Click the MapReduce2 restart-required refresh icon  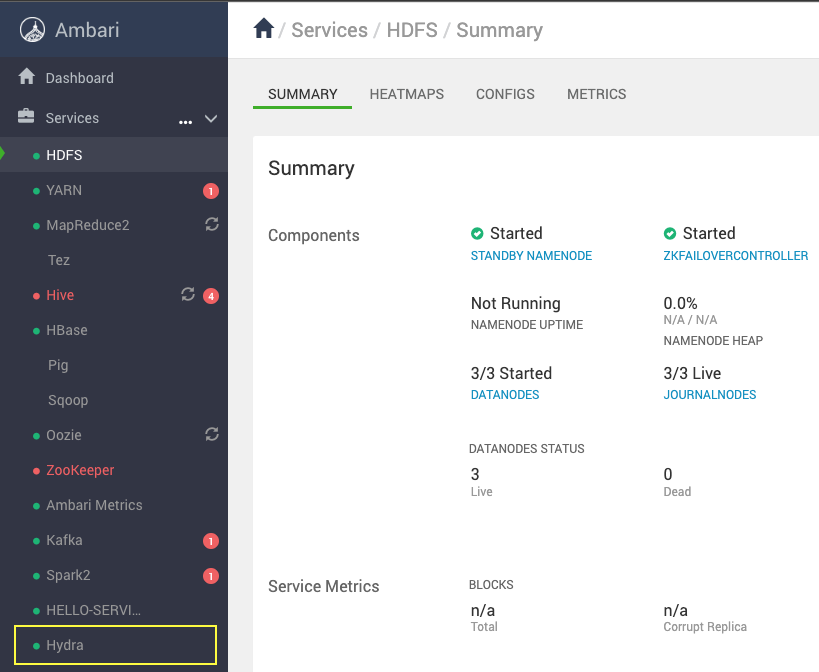click(212, 225)
